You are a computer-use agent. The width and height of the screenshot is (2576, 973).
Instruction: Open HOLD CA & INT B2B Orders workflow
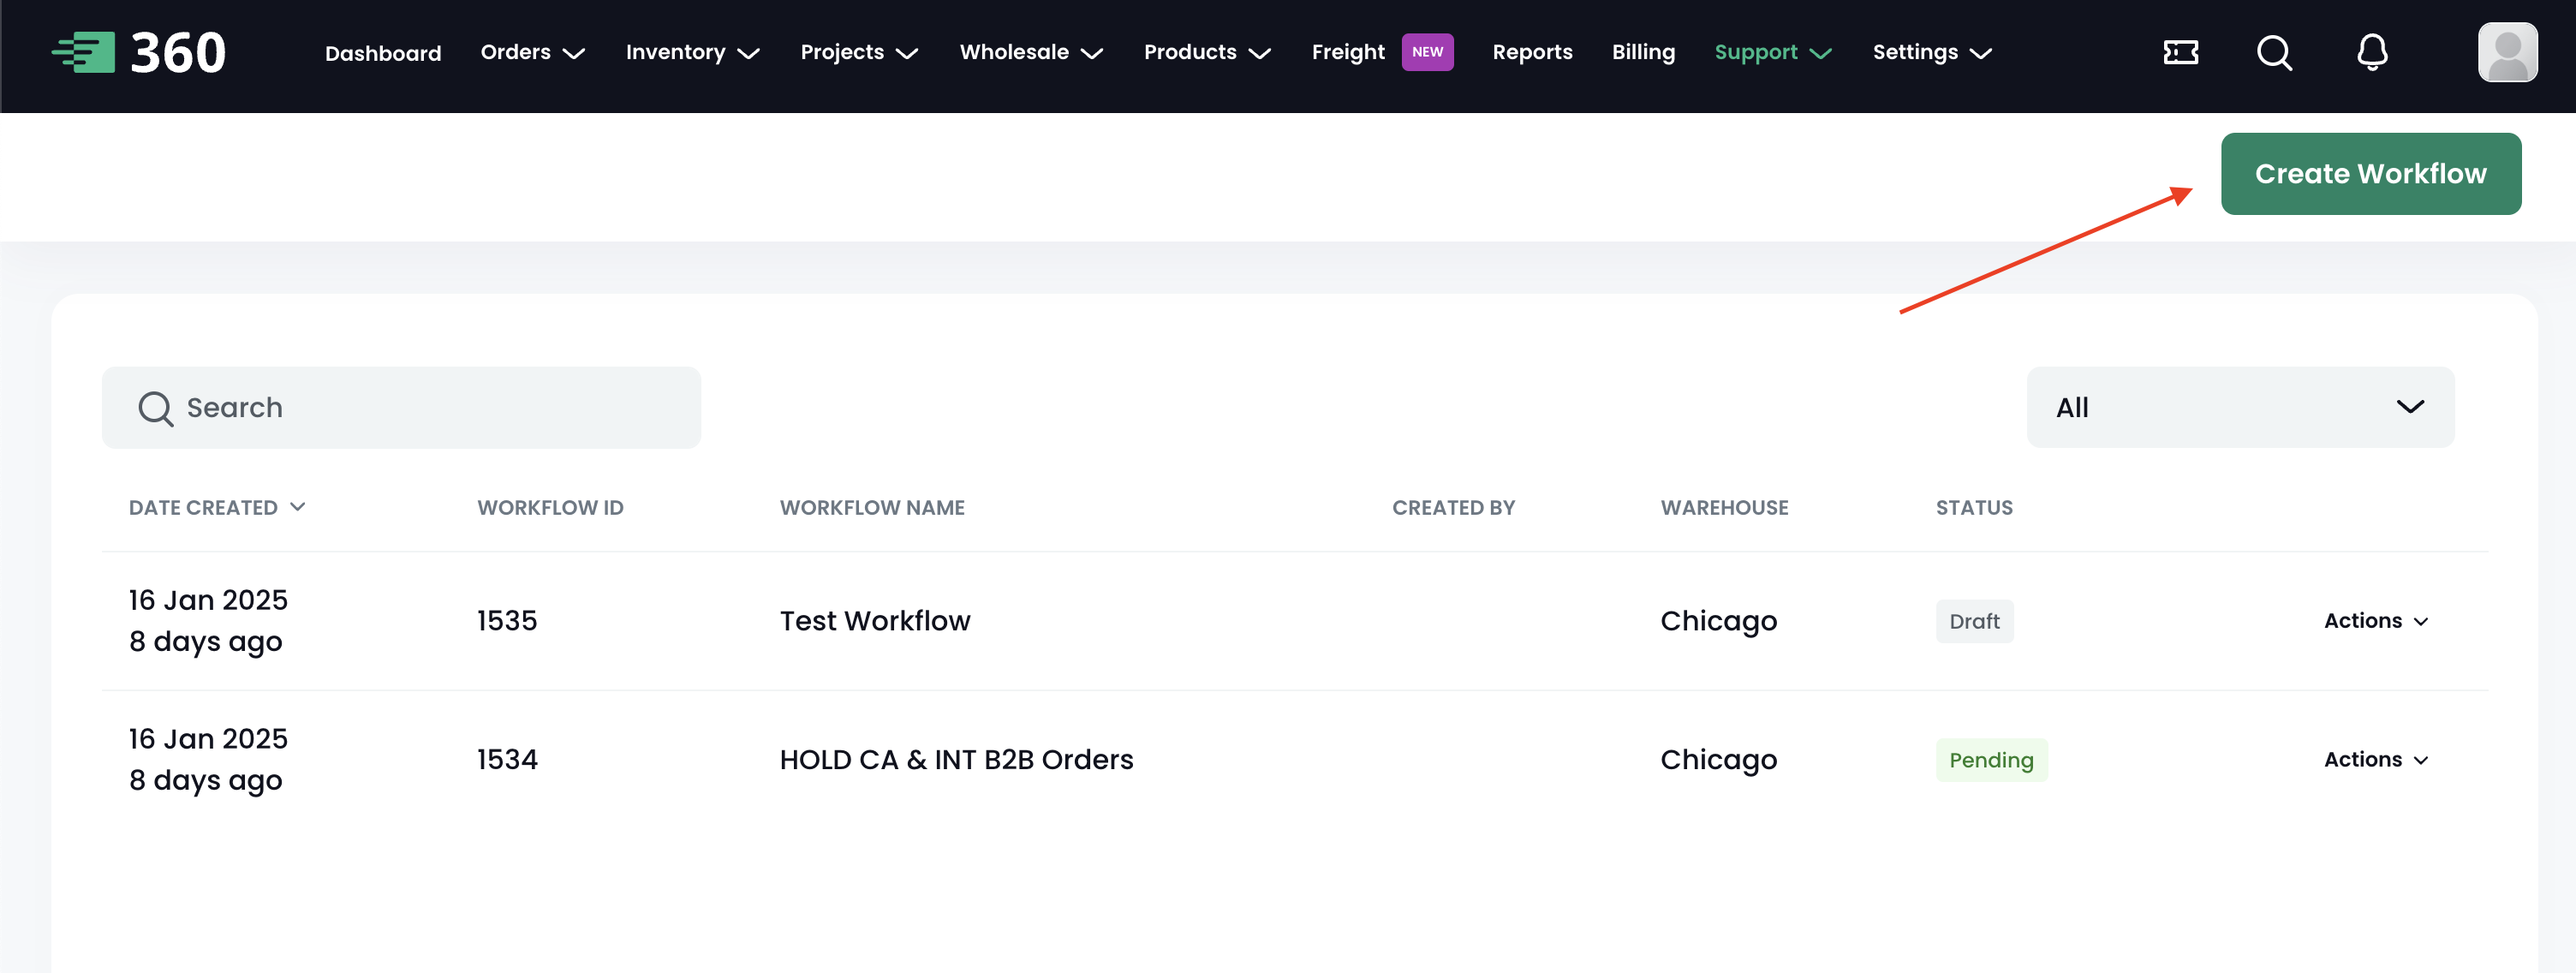[x=956, y=760]
